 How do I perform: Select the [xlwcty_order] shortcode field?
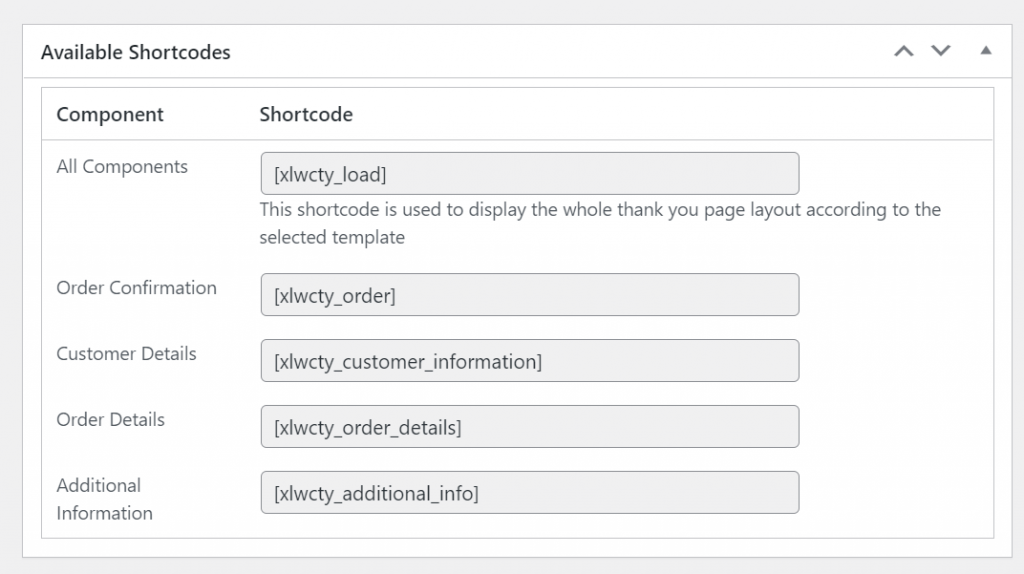click(530, 295)
